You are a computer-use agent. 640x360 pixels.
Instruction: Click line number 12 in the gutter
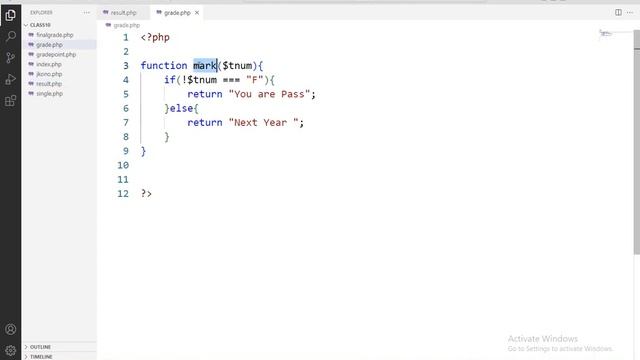[x=123, y=194]
